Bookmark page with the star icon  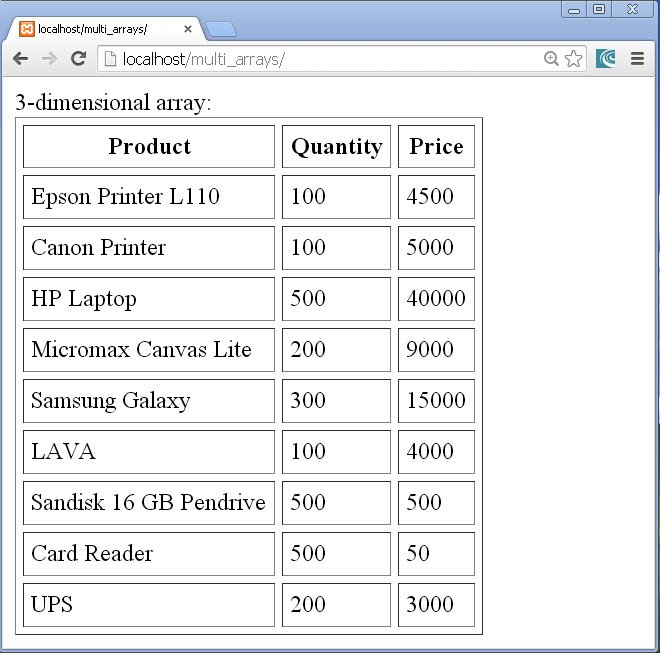click(x=573, y=59)
